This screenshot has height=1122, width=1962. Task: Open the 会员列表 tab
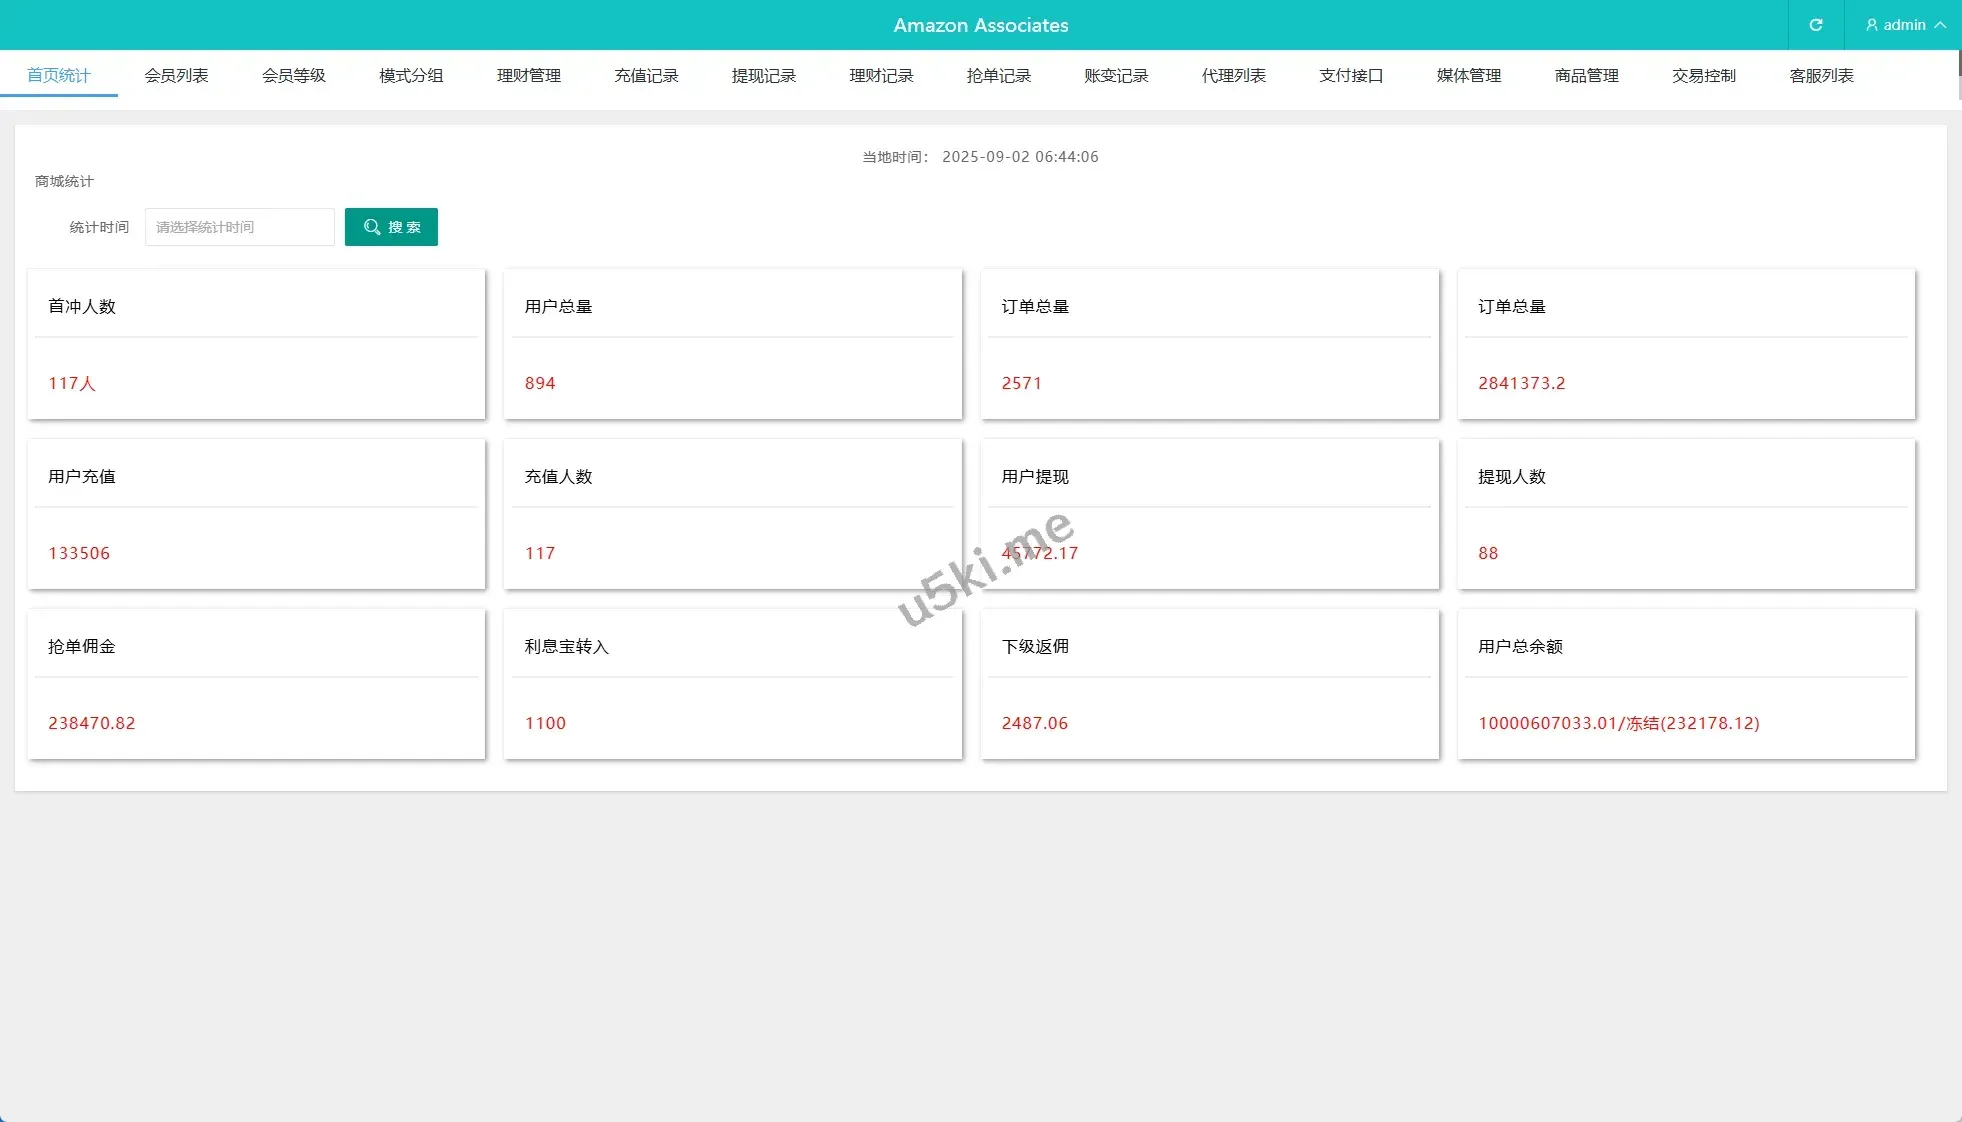[176, 76]
